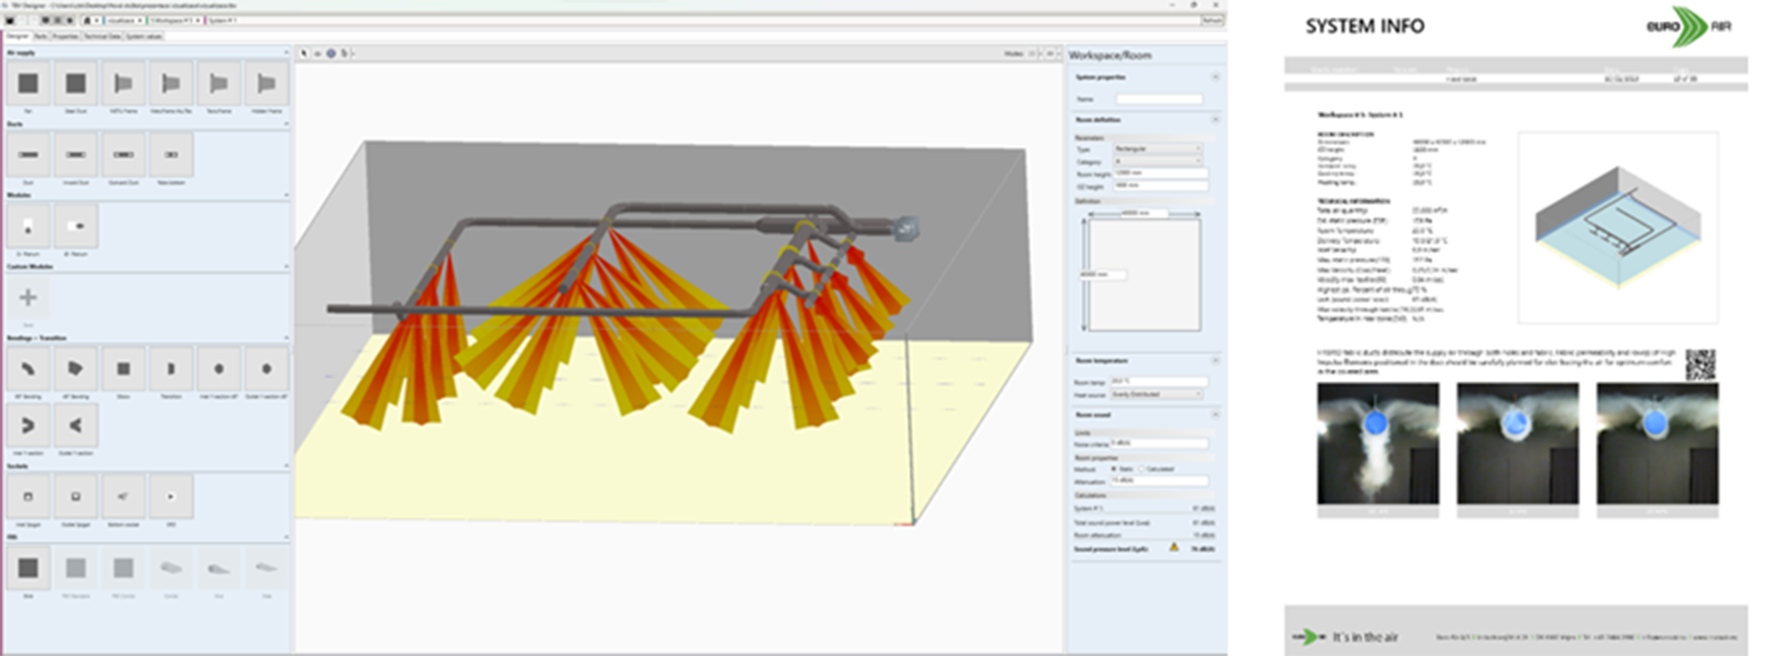This screenshot has height=656, width=1772.
Task: Open the room Category dropdown
Action: pyautogui.click(x=1158, y=161)
